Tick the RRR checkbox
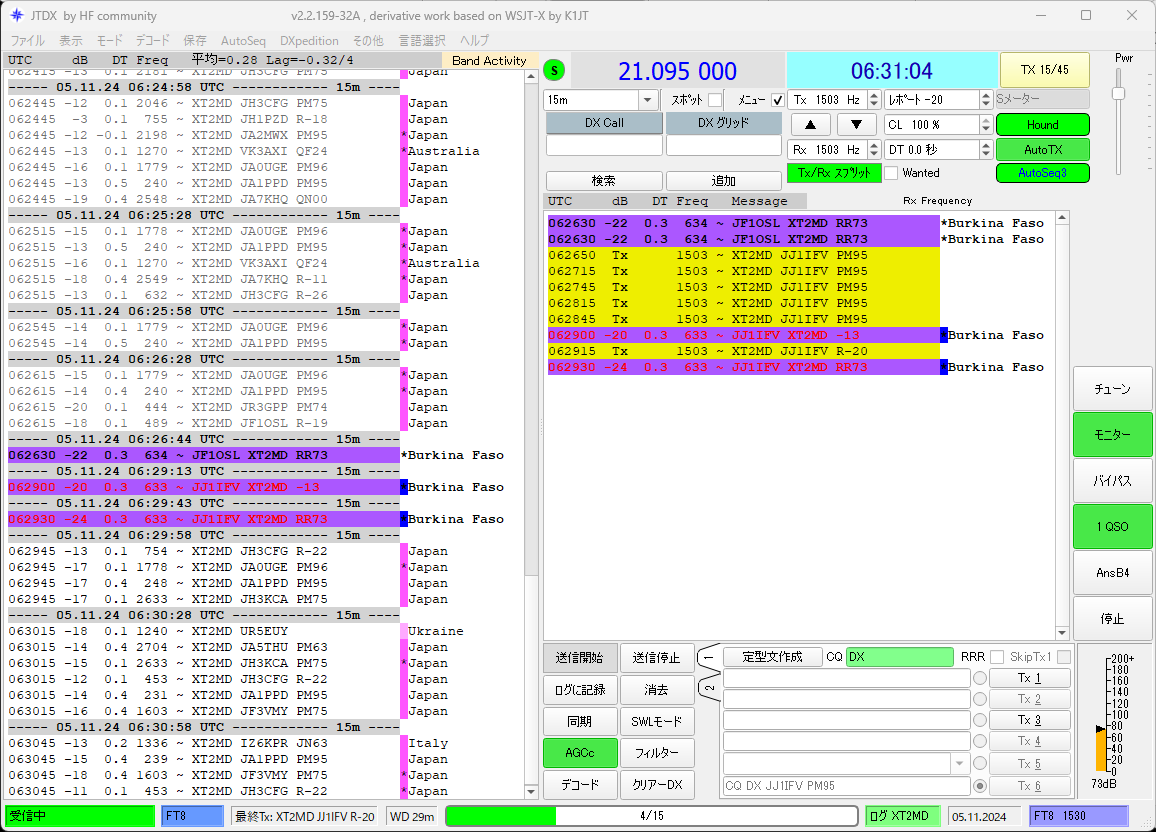 tap(997, 657)
